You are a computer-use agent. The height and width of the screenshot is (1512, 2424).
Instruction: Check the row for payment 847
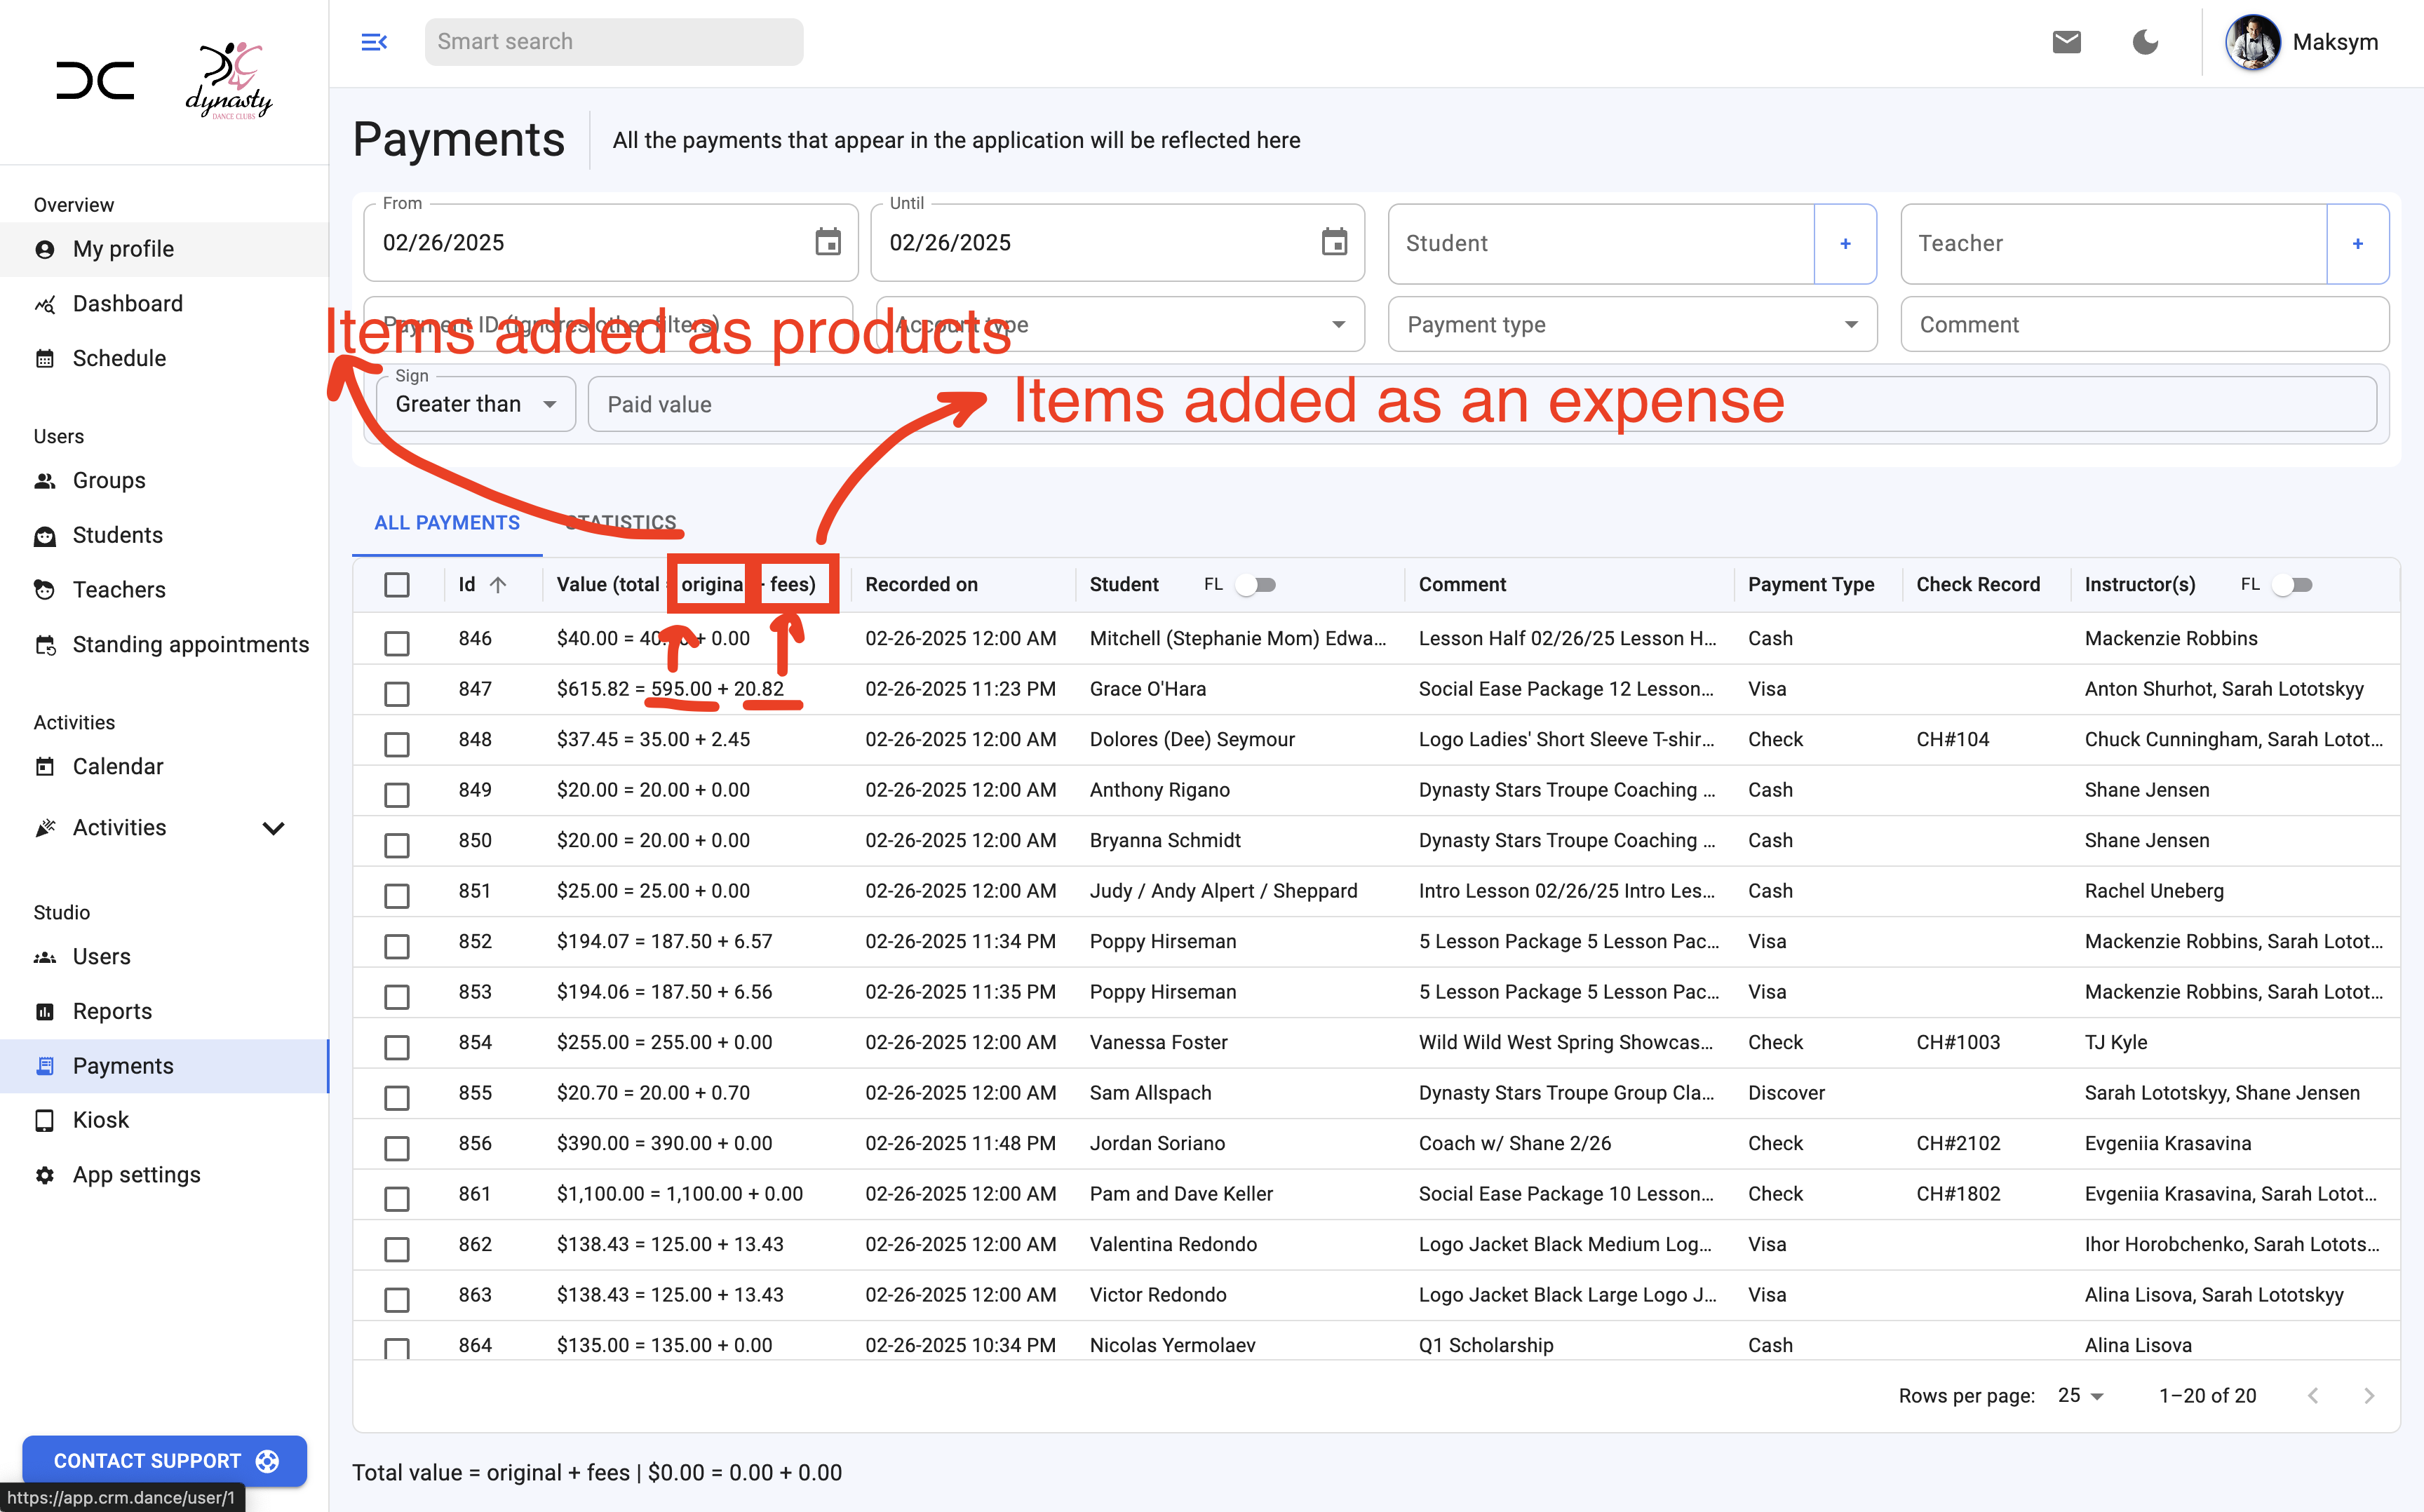[x=397, y=693]
